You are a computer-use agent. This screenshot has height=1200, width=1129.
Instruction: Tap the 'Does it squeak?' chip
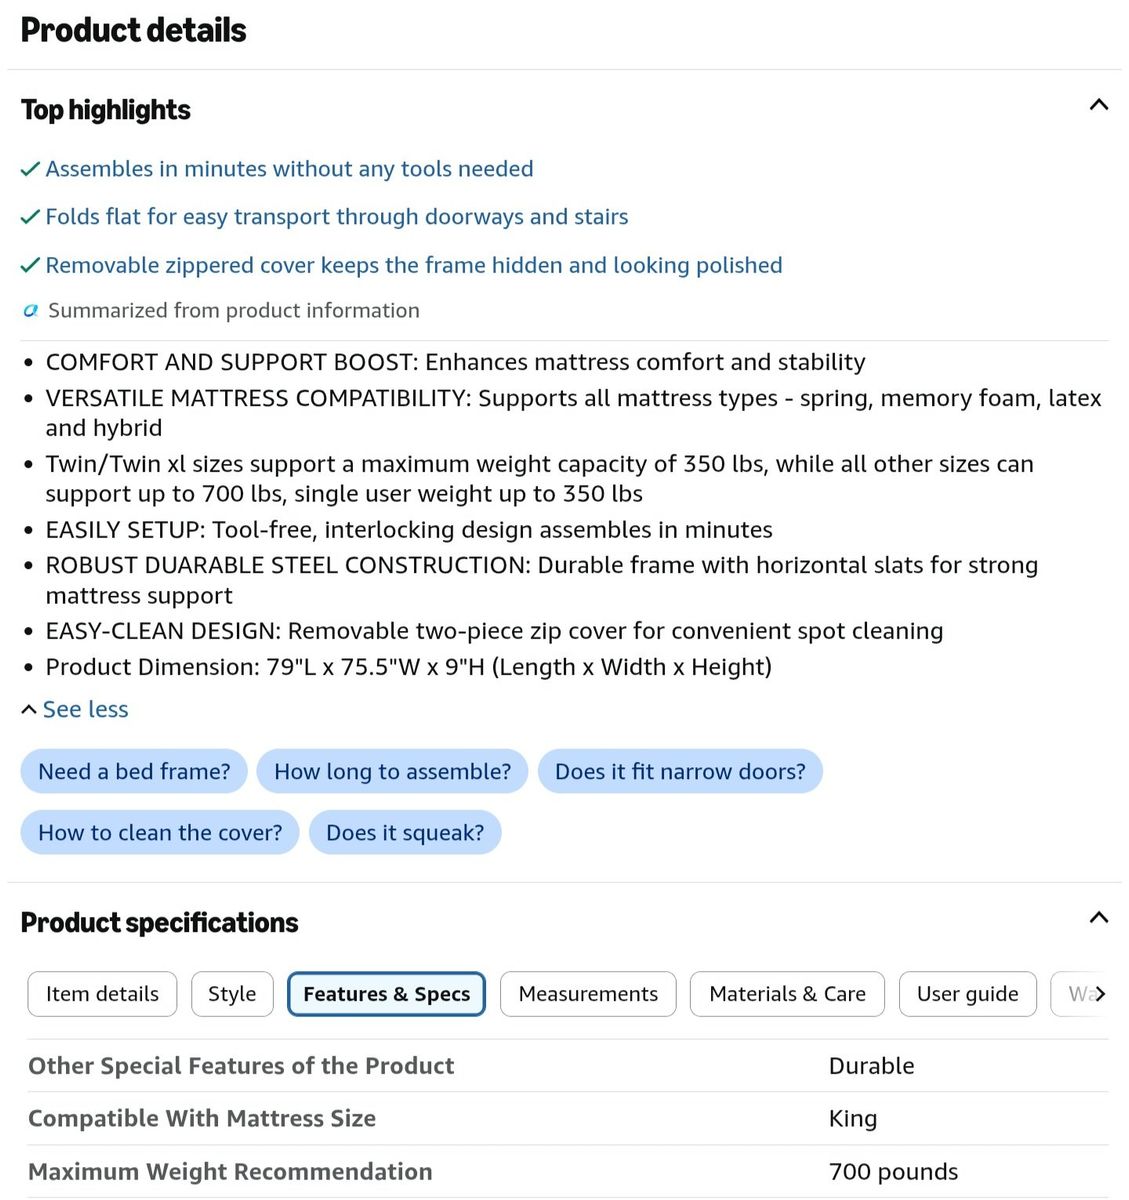[x=405, y=832]
